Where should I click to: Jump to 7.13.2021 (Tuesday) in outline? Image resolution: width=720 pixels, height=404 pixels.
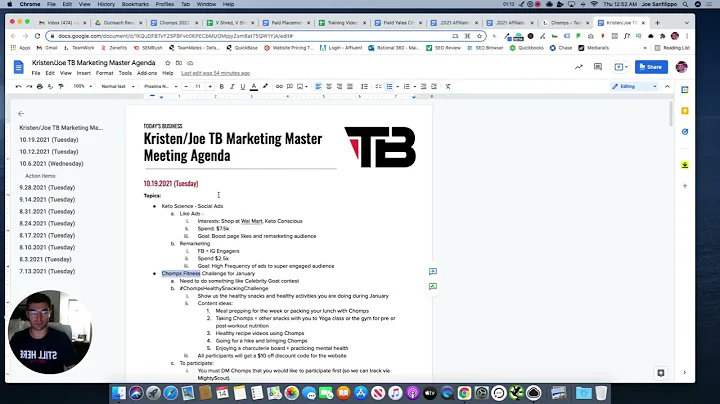47,271
